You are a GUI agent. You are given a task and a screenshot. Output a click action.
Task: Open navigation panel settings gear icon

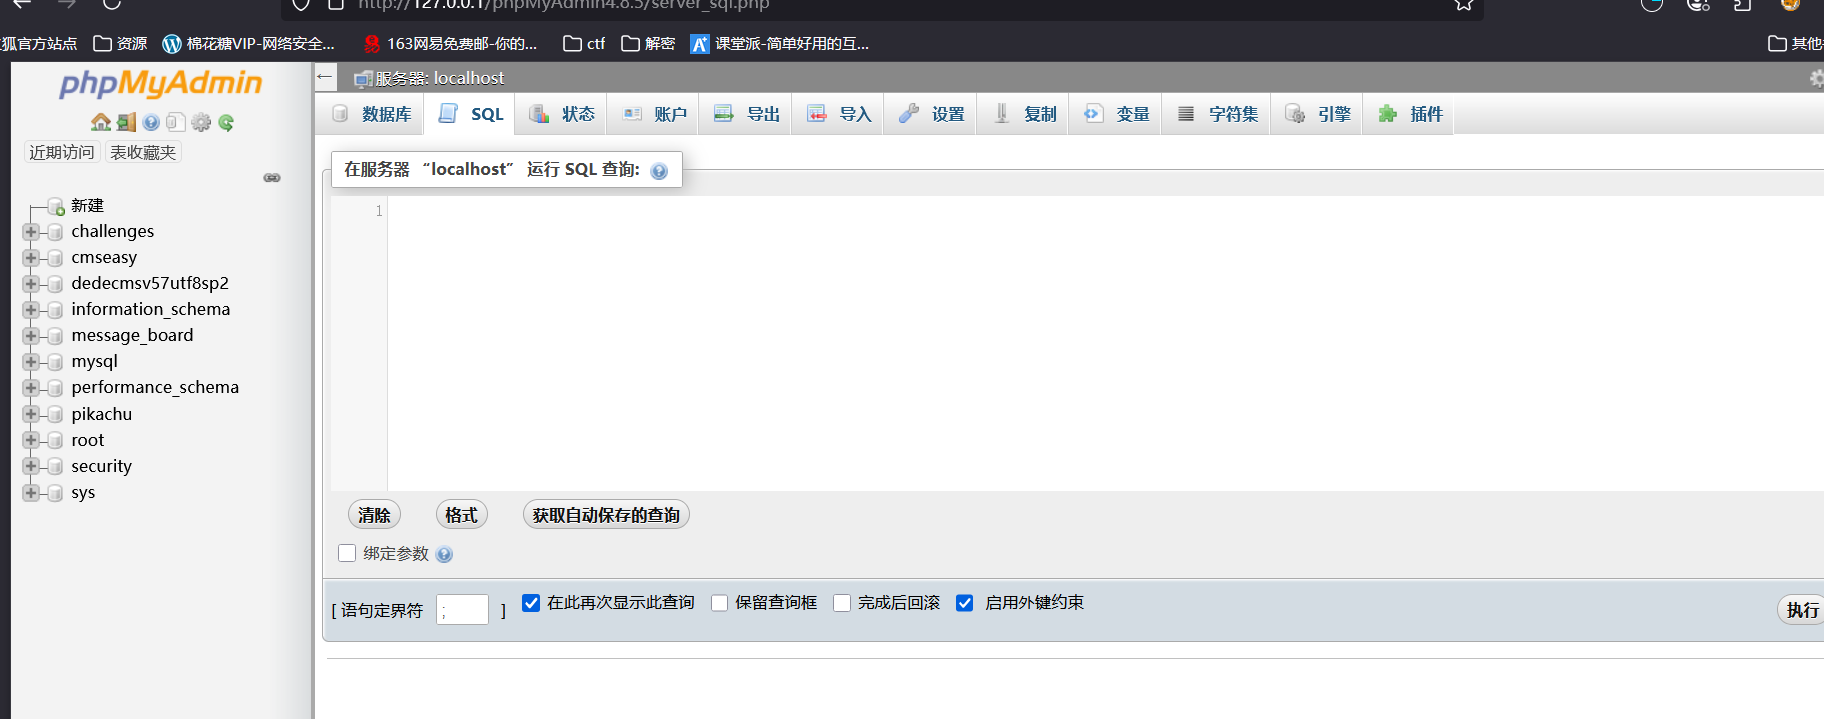tap(201, 122)
